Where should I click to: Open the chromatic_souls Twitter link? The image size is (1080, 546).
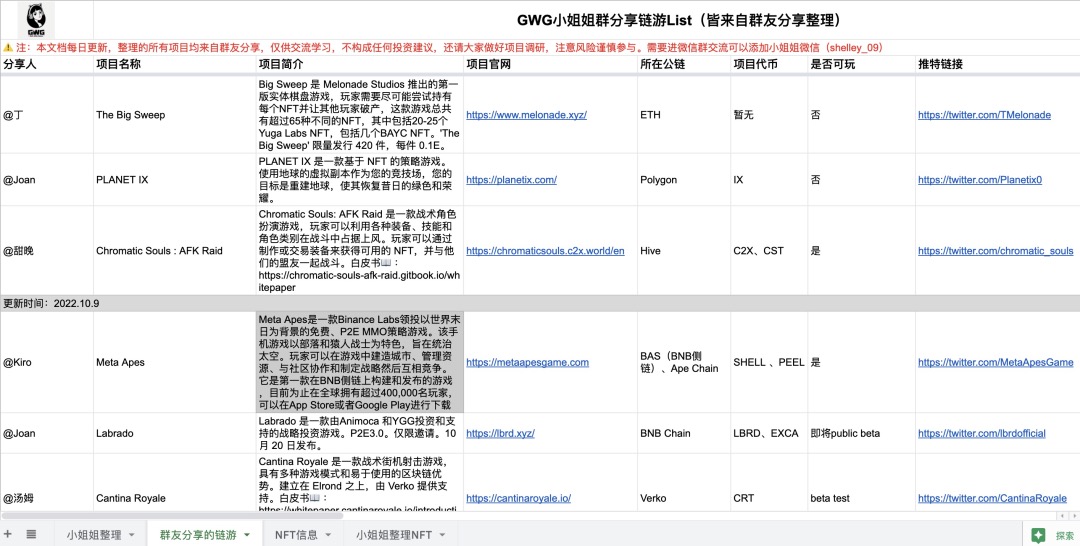[995, 251]
